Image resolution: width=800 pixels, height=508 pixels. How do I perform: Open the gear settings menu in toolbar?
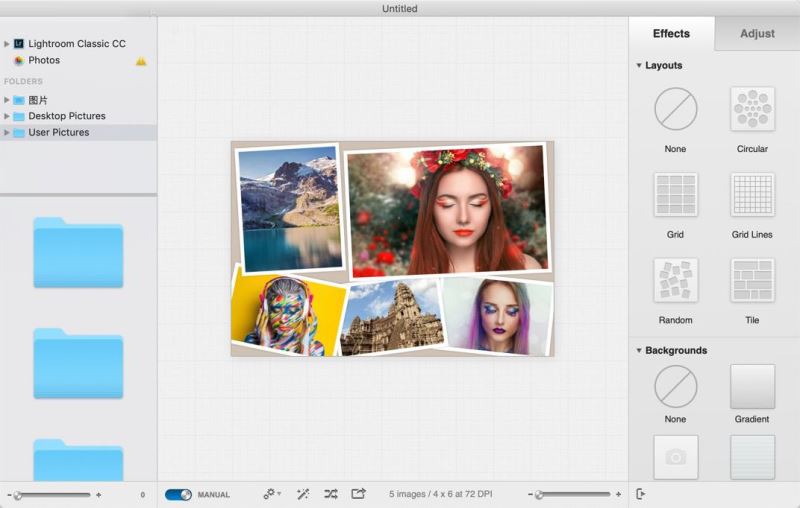[271, 494]
